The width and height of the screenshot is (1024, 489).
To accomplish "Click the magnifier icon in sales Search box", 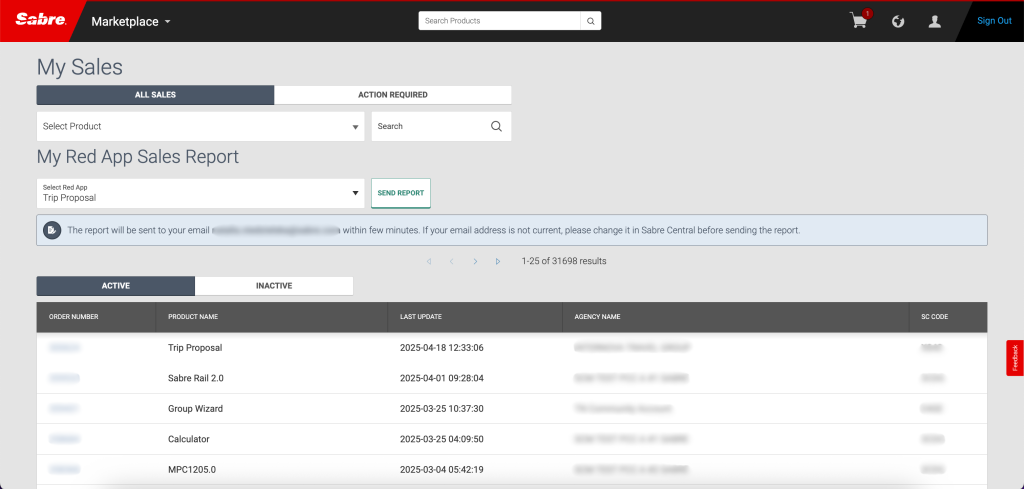I will (x=496, y=126).
